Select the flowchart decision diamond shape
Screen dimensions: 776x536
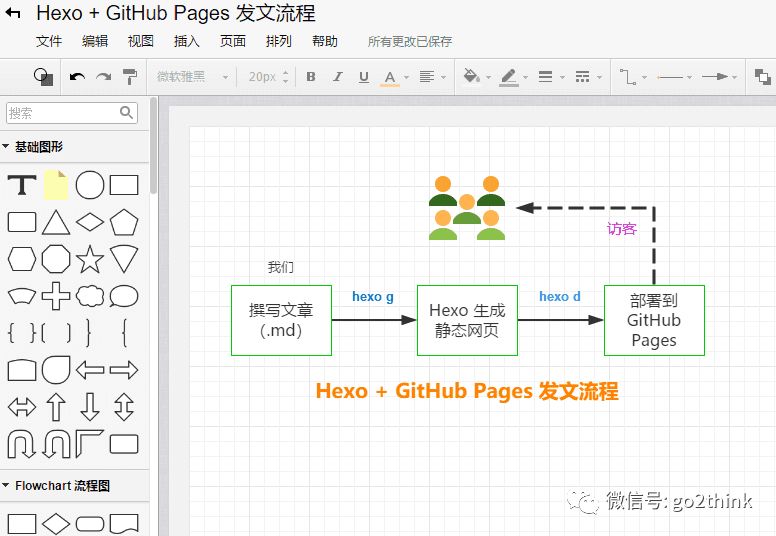(56, 524)
